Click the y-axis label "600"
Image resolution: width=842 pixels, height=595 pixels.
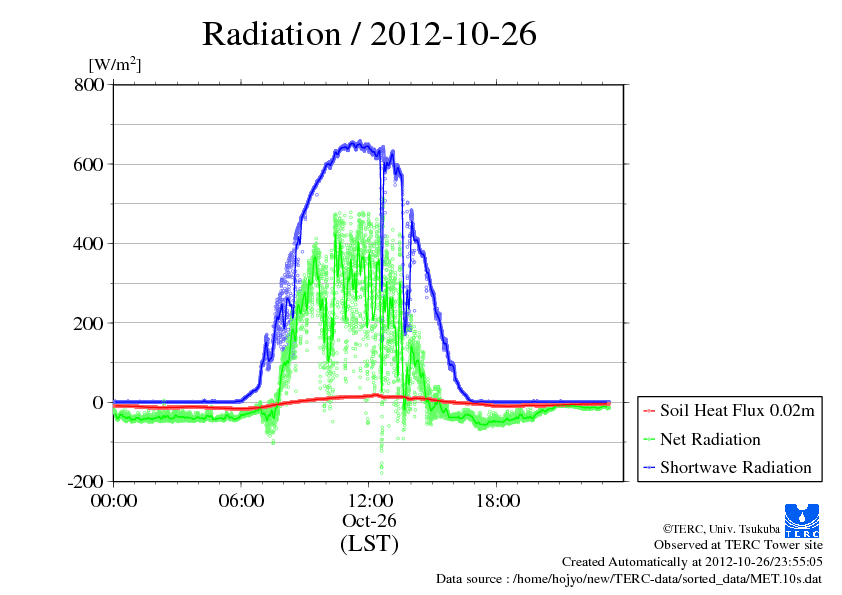tap(89, 164)
